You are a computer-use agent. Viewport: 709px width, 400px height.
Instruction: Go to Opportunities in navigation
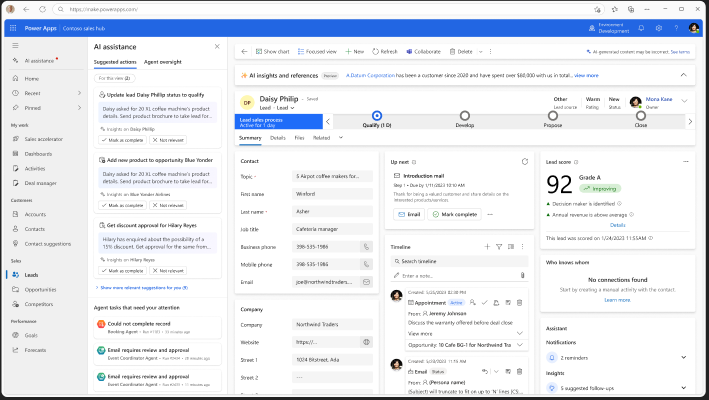(x=40, y=290)
